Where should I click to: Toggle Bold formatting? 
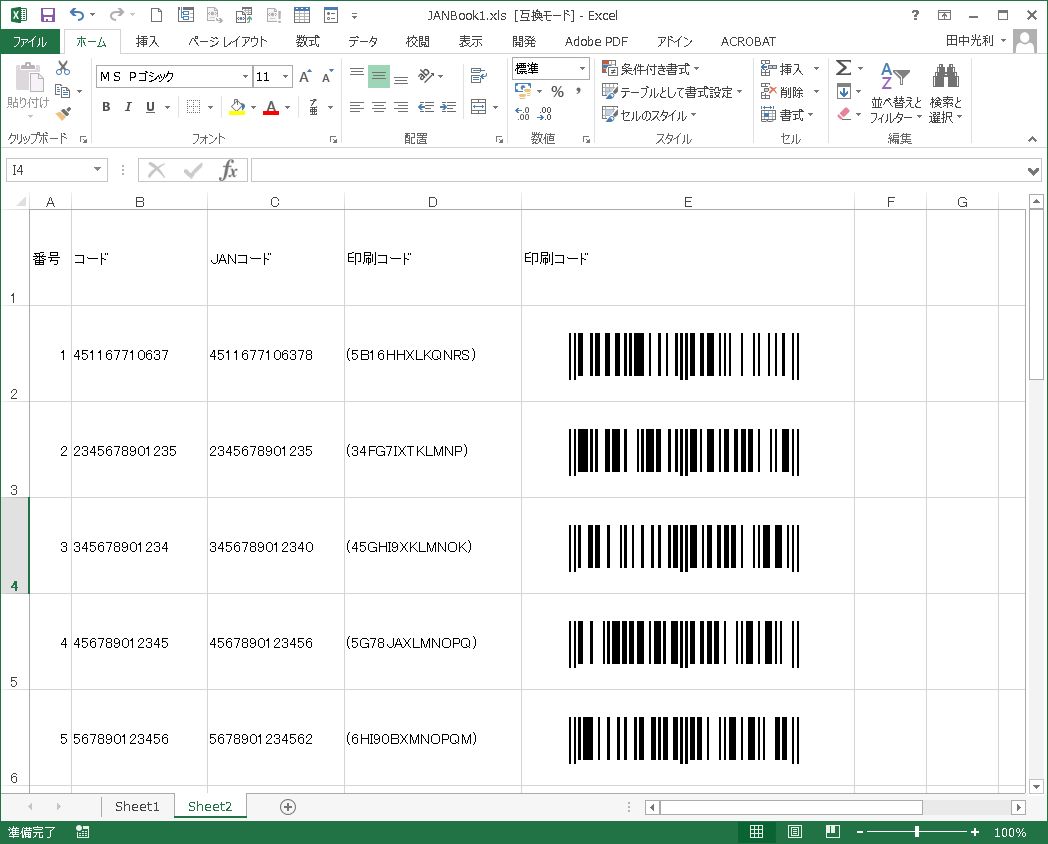(106, 107)
